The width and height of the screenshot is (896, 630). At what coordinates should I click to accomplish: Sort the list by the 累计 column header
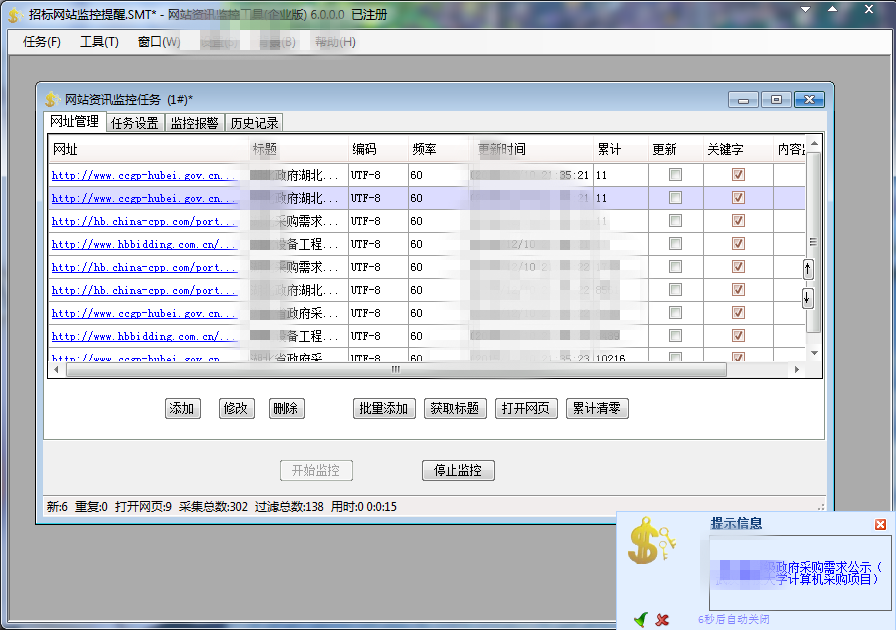[621, 149]
